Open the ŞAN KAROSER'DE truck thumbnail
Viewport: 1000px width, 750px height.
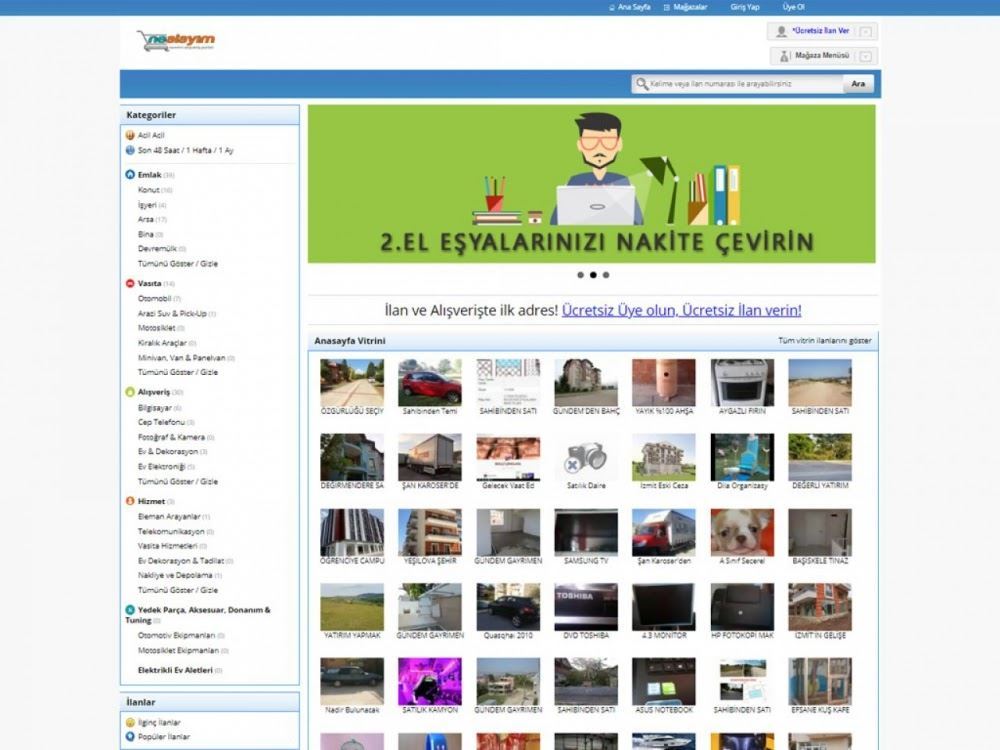430,457
